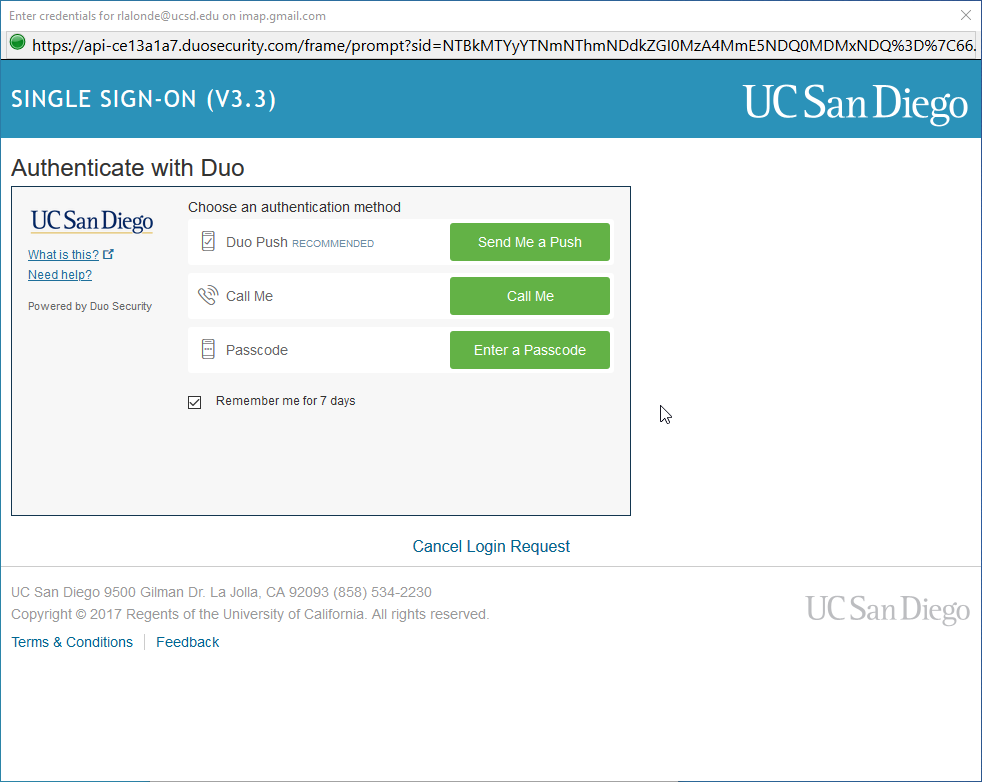This screenshot has height=782, width=982.
Task: Click the faded UC San Diego footer logo
Action: pyautogui.click(x=887, y=609)
